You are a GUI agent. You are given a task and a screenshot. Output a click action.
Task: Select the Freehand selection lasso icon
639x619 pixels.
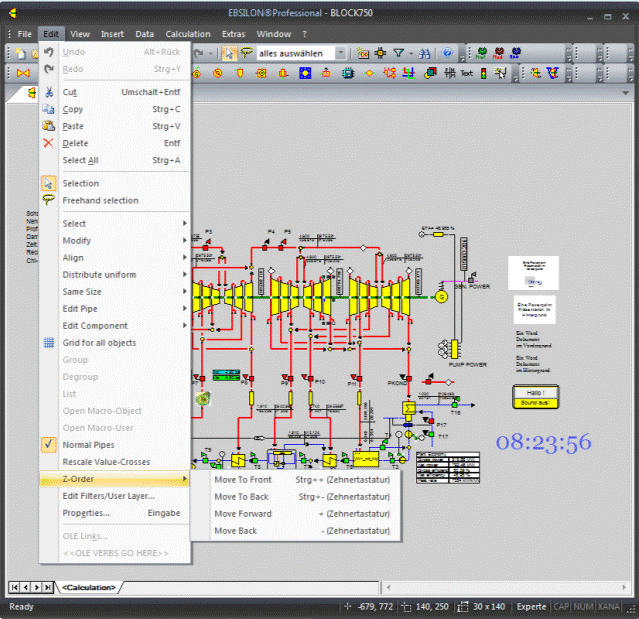48,200
